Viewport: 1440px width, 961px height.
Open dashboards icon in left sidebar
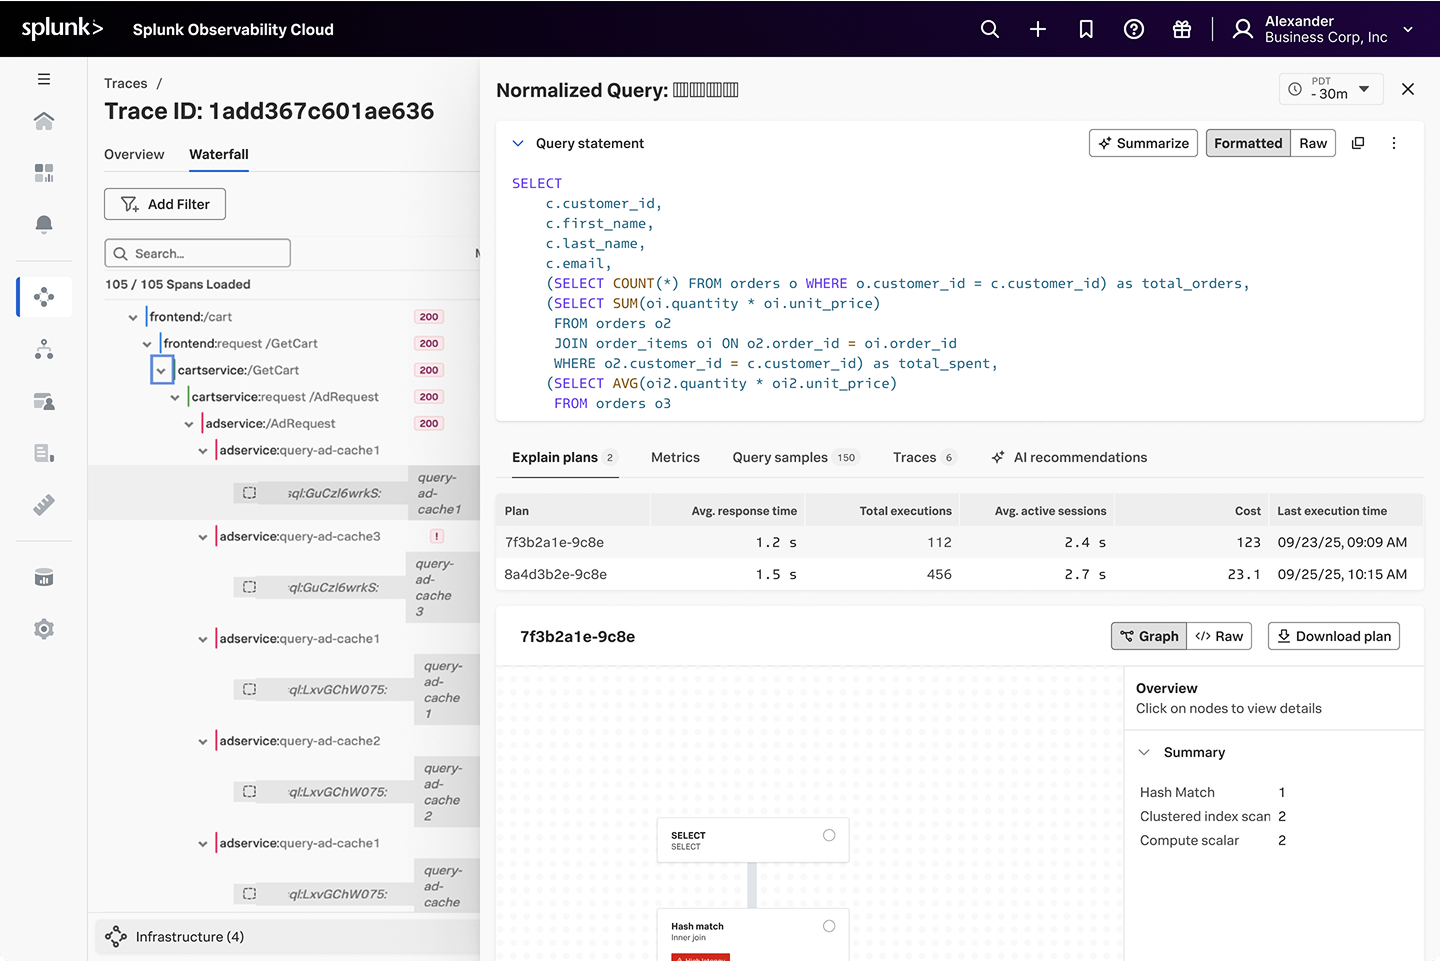tap(44, 173)
